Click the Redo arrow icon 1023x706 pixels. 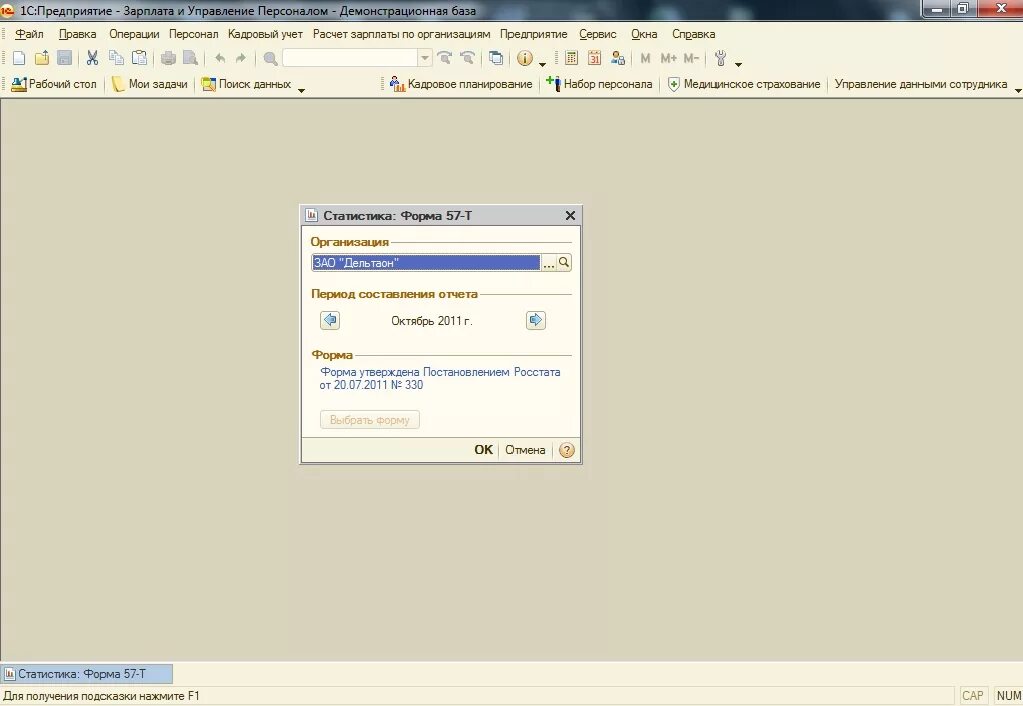point(241,58)
